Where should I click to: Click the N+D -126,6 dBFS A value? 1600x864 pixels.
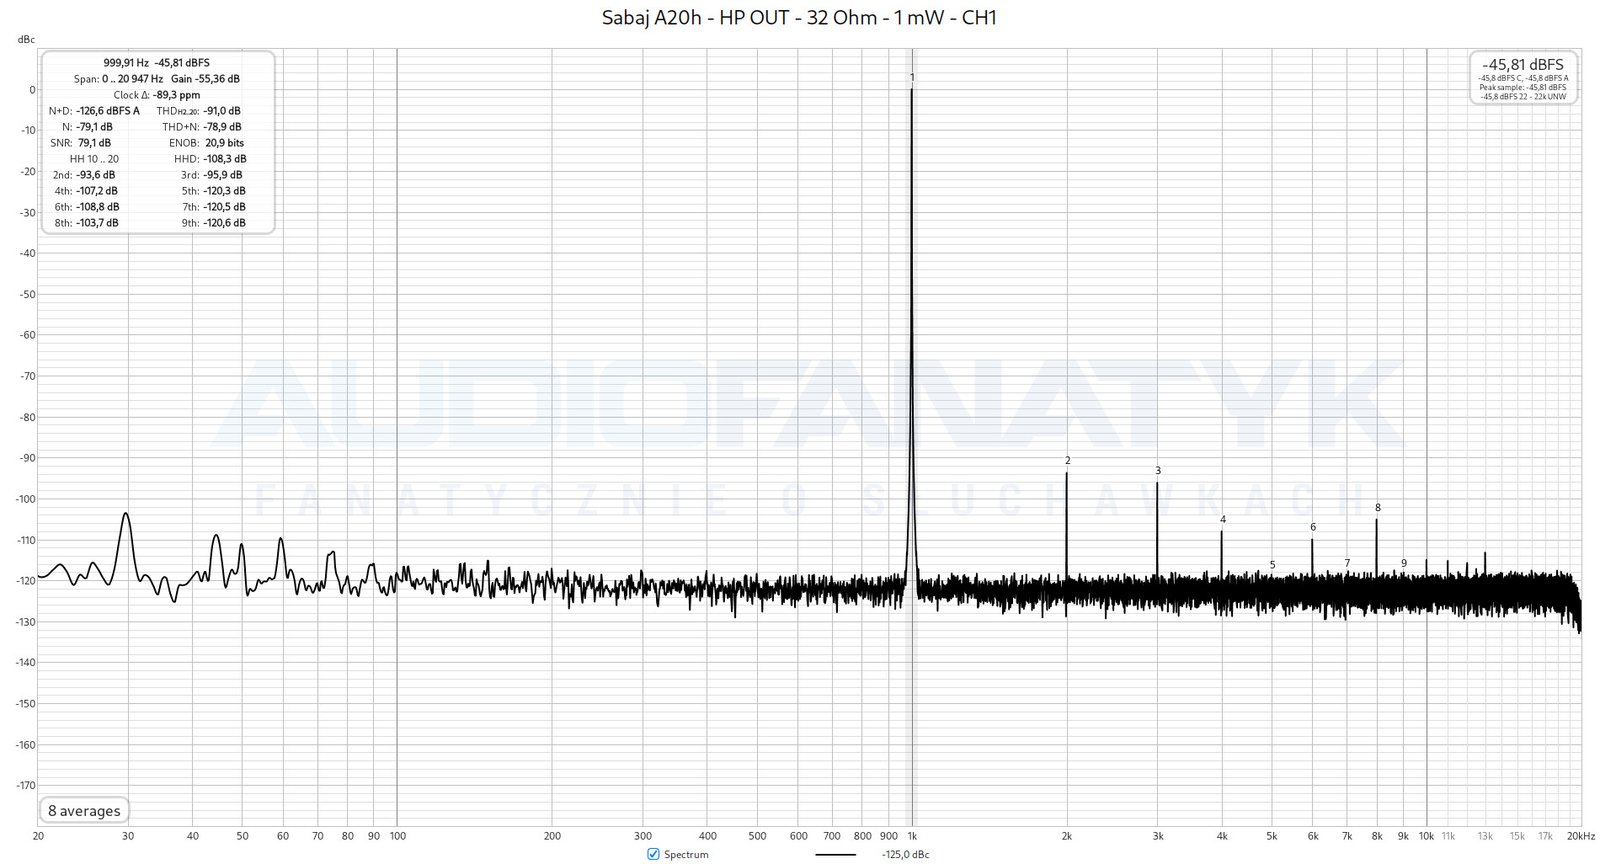(108, 111)
